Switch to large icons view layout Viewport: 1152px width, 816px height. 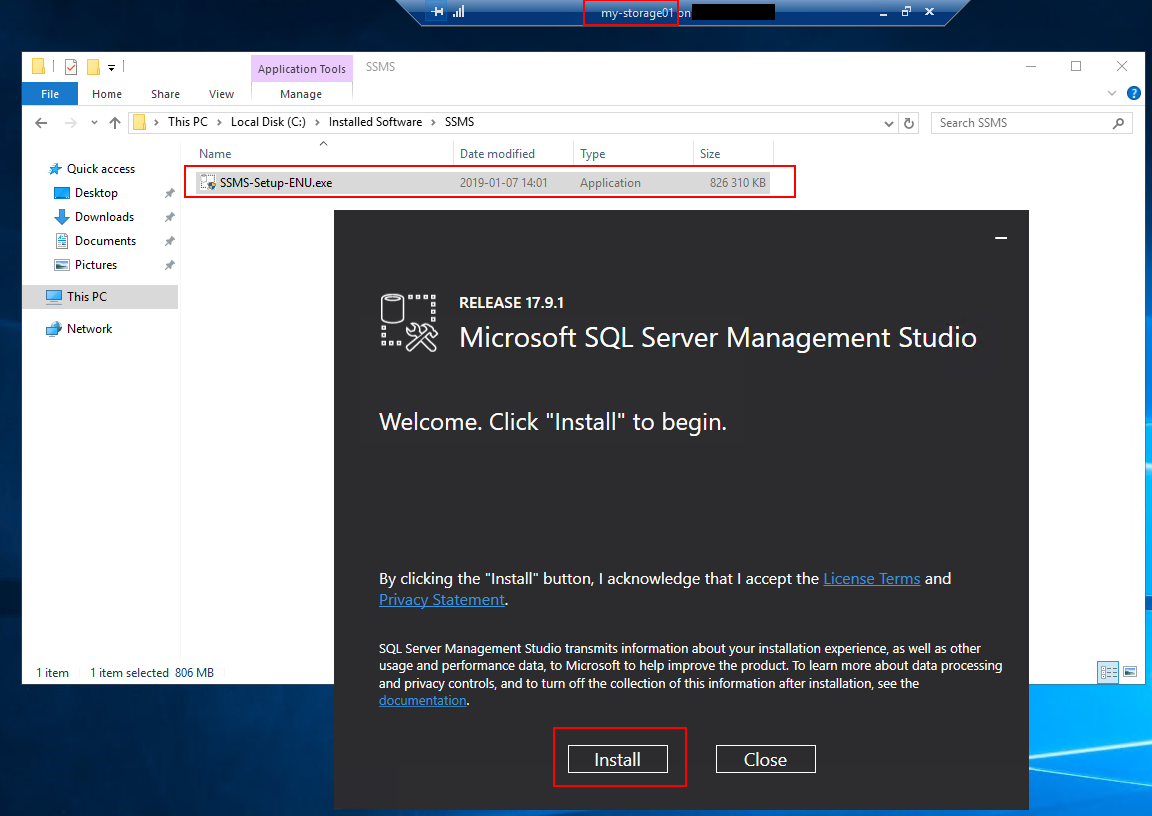point(1130,671)
